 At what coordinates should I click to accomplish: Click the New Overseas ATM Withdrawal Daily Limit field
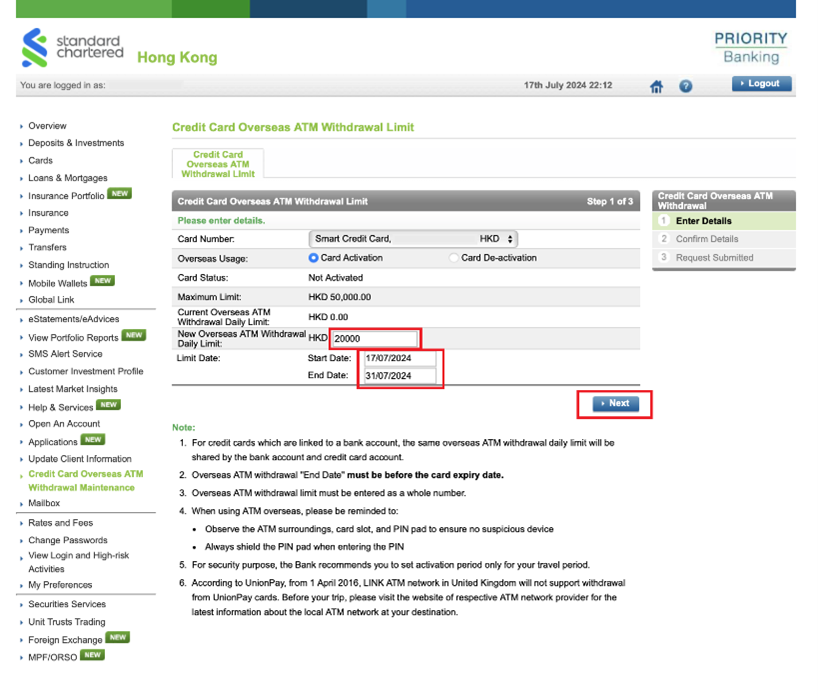click(x=375, y=339)
